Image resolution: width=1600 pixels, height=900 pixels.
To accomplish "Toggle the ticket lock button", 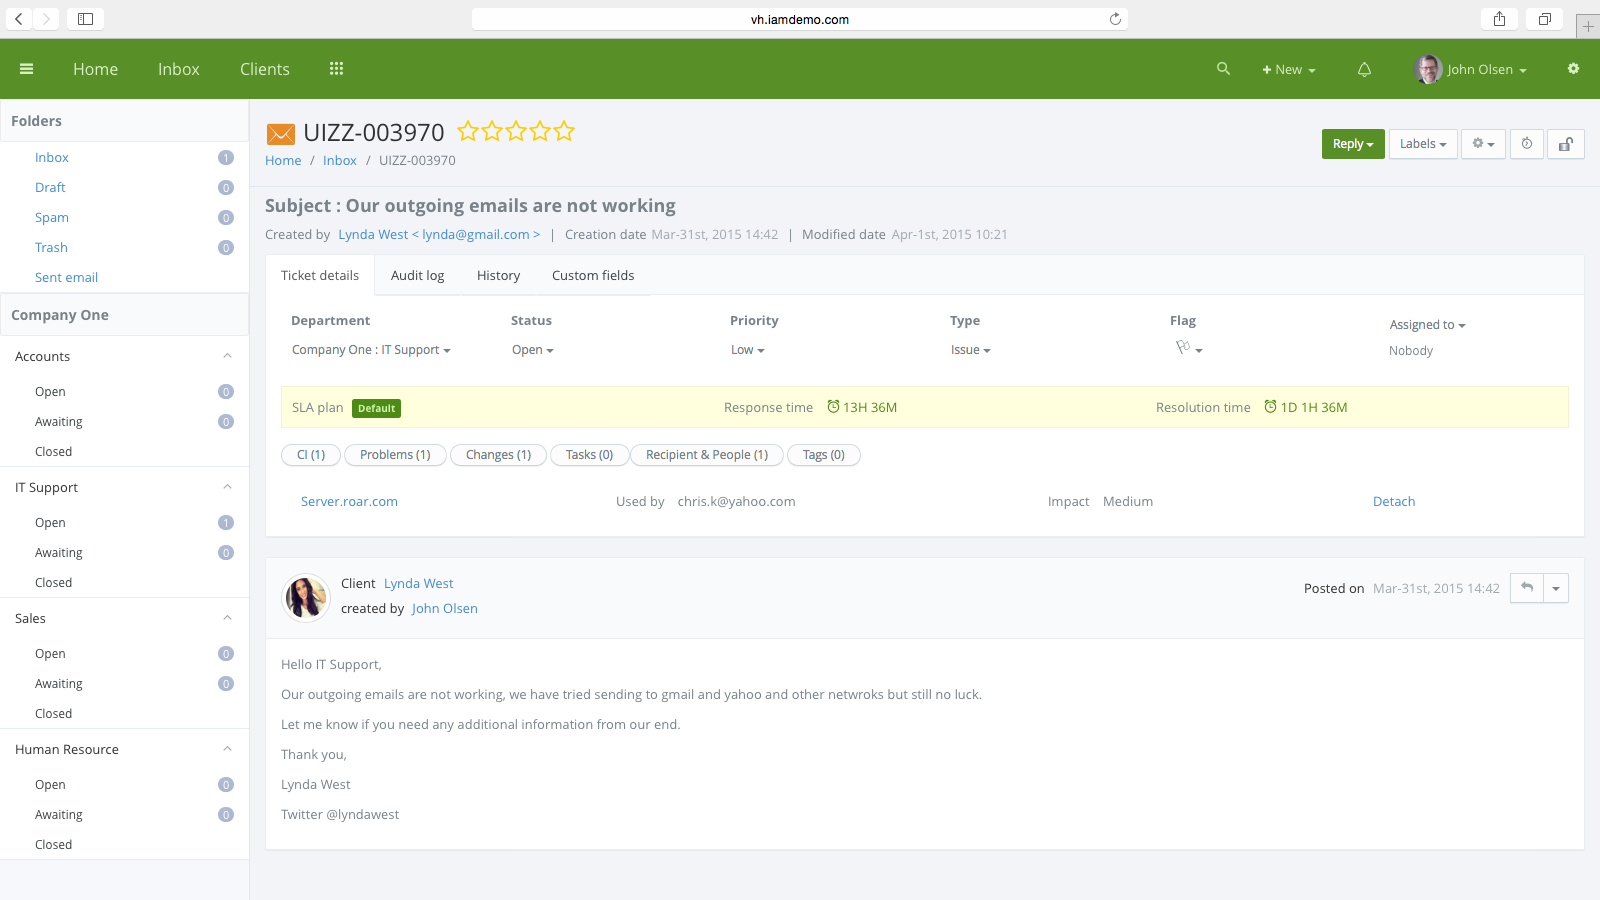I will [x=1566, y=144].
